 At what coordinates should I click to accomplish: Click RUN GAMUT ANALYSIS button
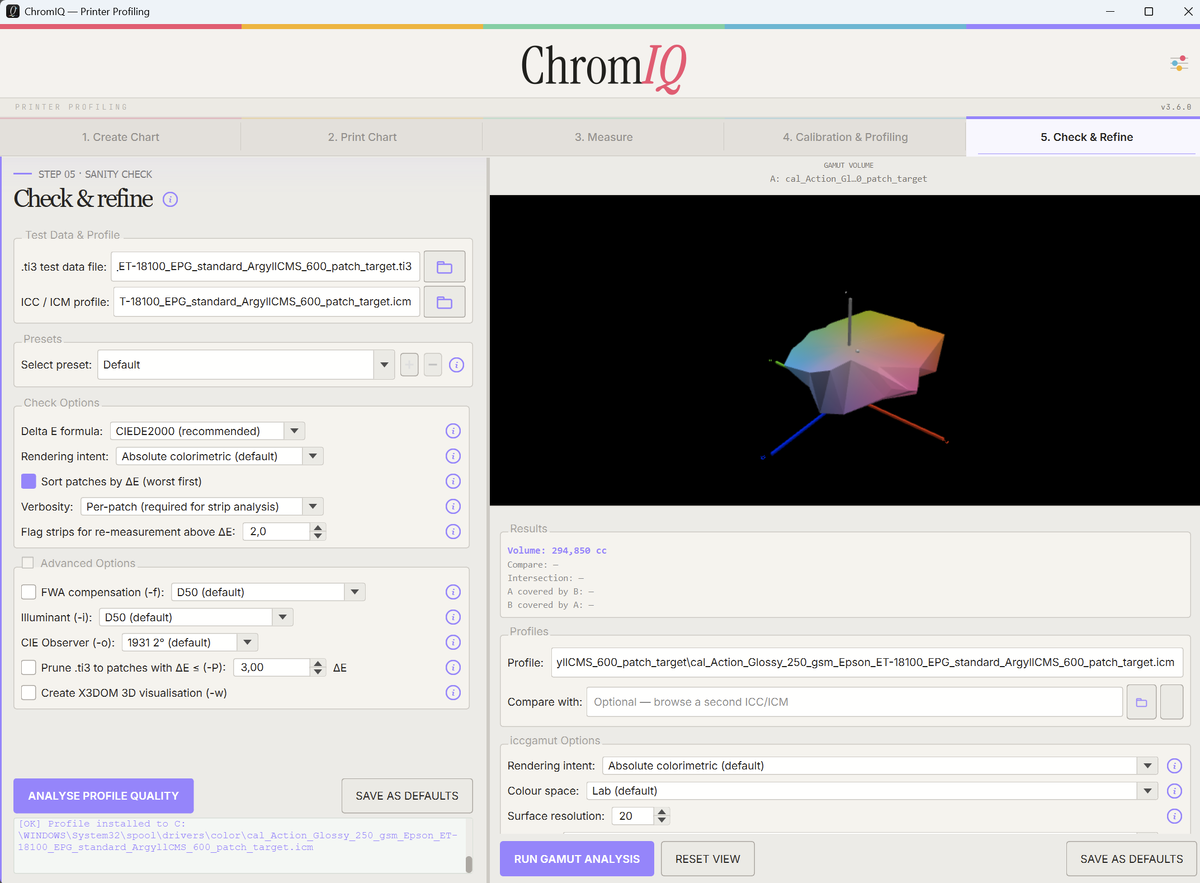pos(577,859)
